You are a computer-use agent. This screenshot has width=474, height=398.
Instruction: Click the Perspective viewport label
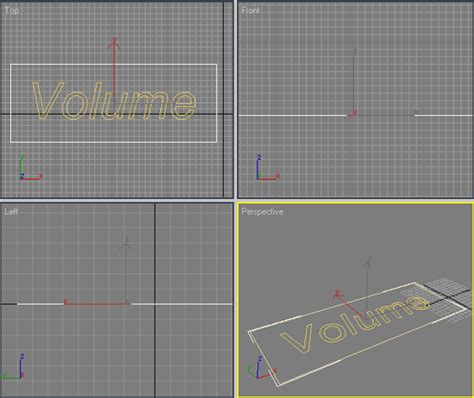point(262,212)
